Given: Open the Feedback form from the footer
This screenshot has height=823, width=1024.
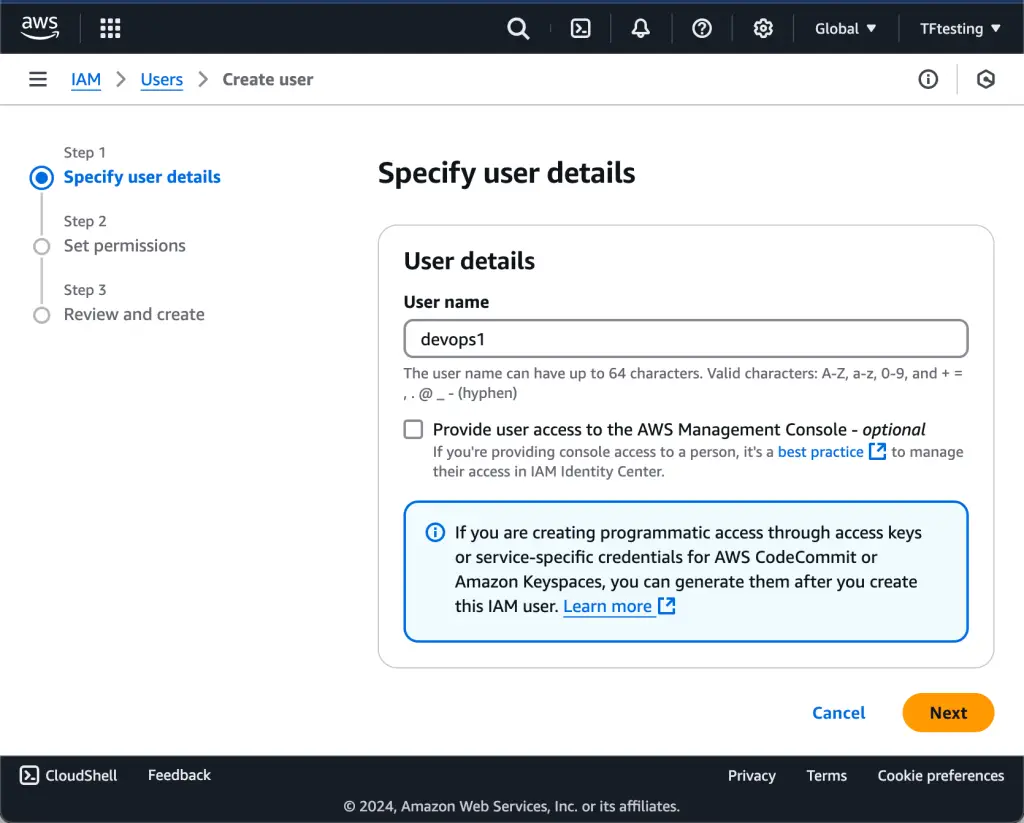Looking at the screenshot, I should tap(178, 775).
